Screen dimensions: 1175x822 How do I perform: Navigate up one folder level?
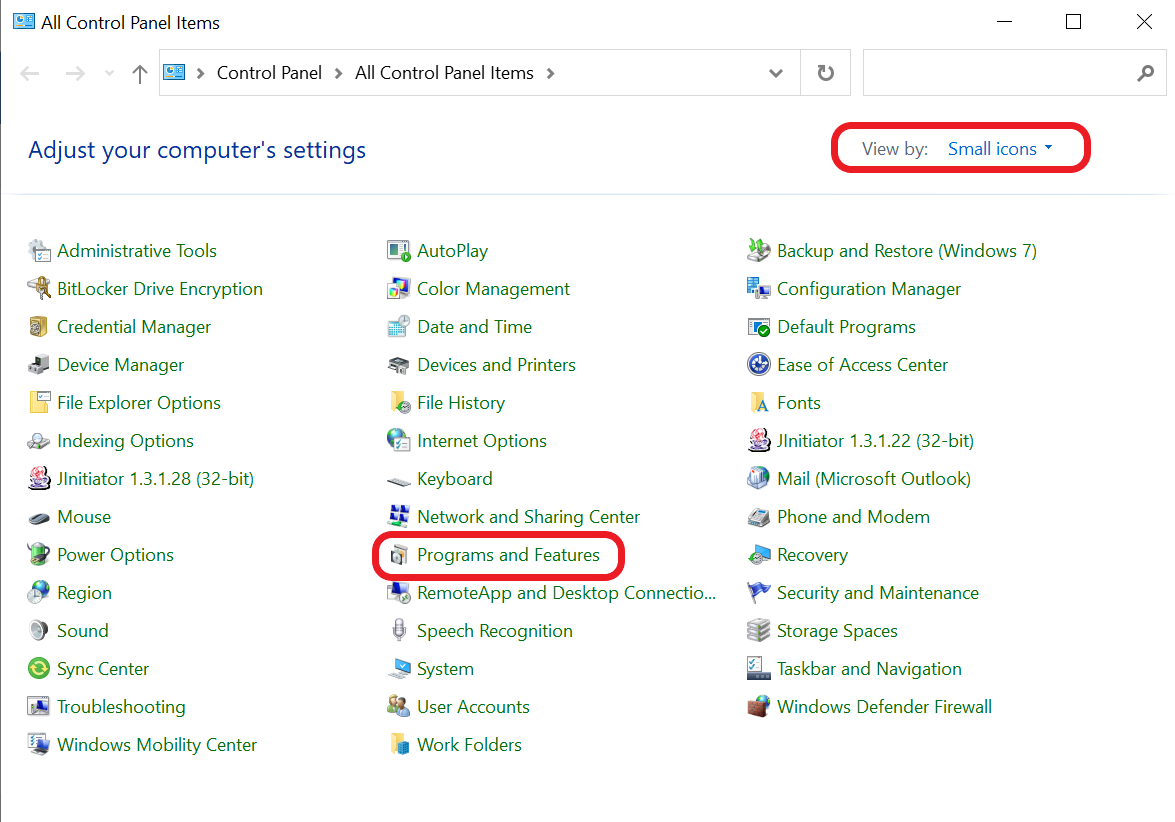139,72
